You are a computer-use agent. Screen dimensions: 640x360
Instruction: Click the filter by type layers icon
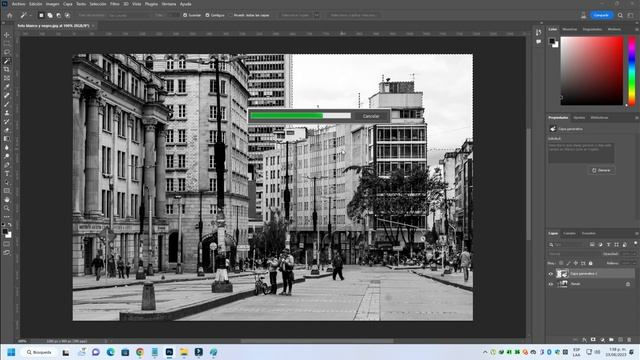[608, 244]
